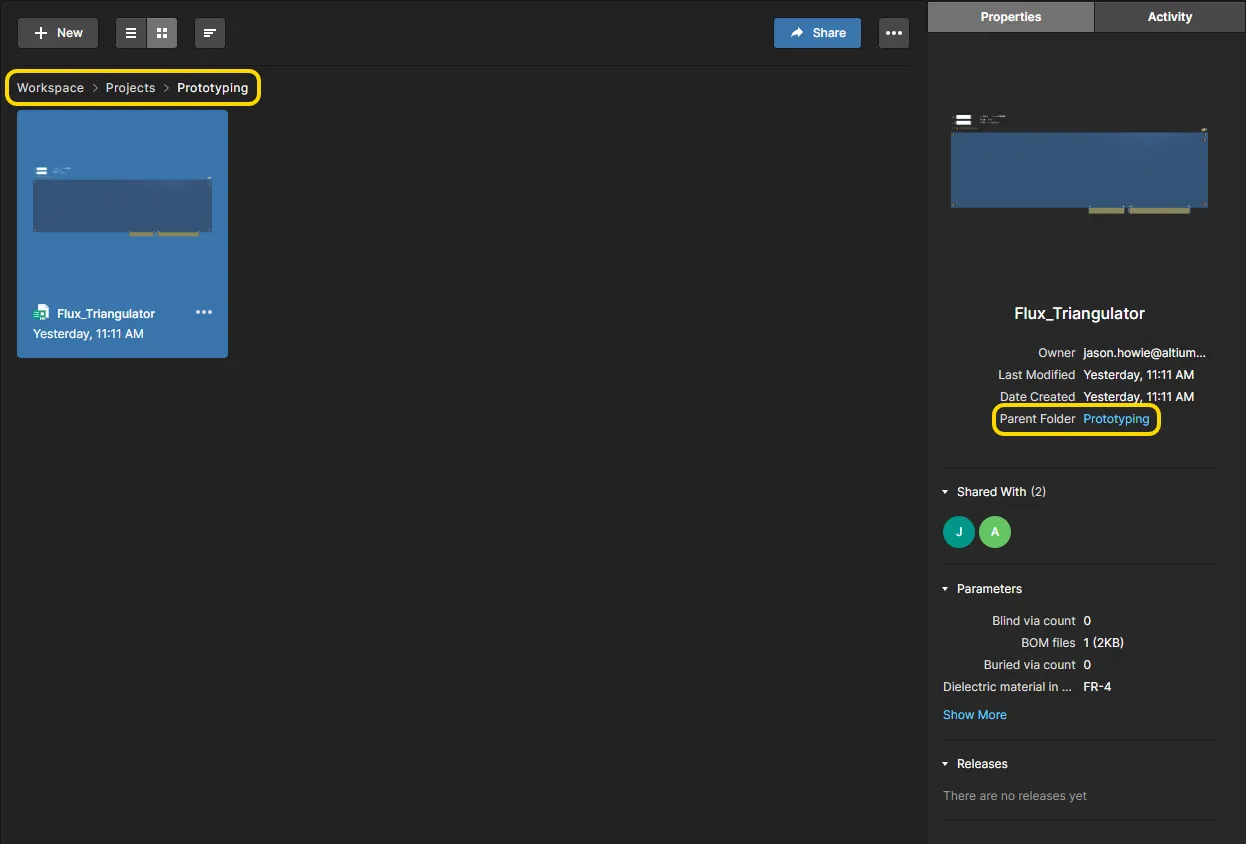Switch to the Properties tab
Viewport: 1246px width, 844px height.
tap(1011, 17)
